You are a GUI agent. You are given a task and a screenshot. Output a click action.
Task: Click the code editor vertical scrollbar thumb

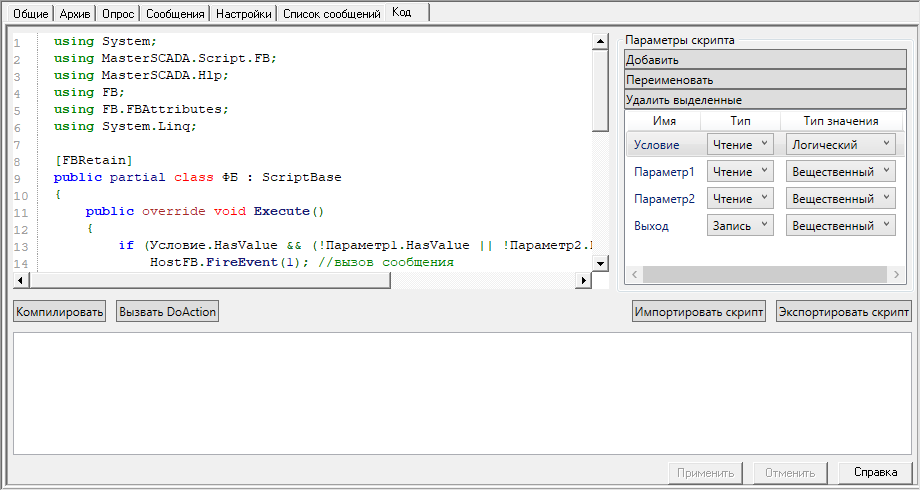pos(600,90)
